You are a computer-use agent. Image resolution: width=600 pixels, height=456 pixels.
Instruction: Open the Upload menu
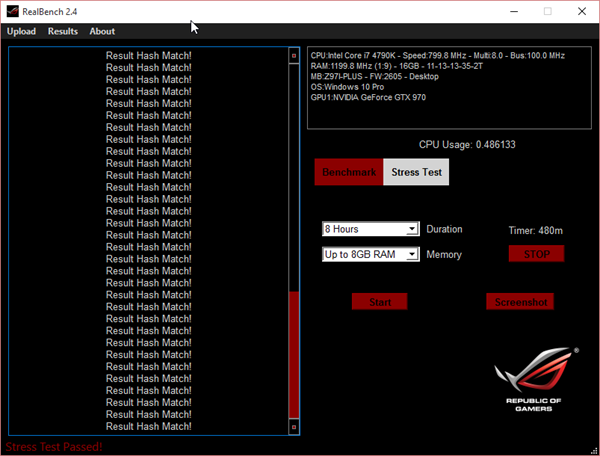coord(21,31)
